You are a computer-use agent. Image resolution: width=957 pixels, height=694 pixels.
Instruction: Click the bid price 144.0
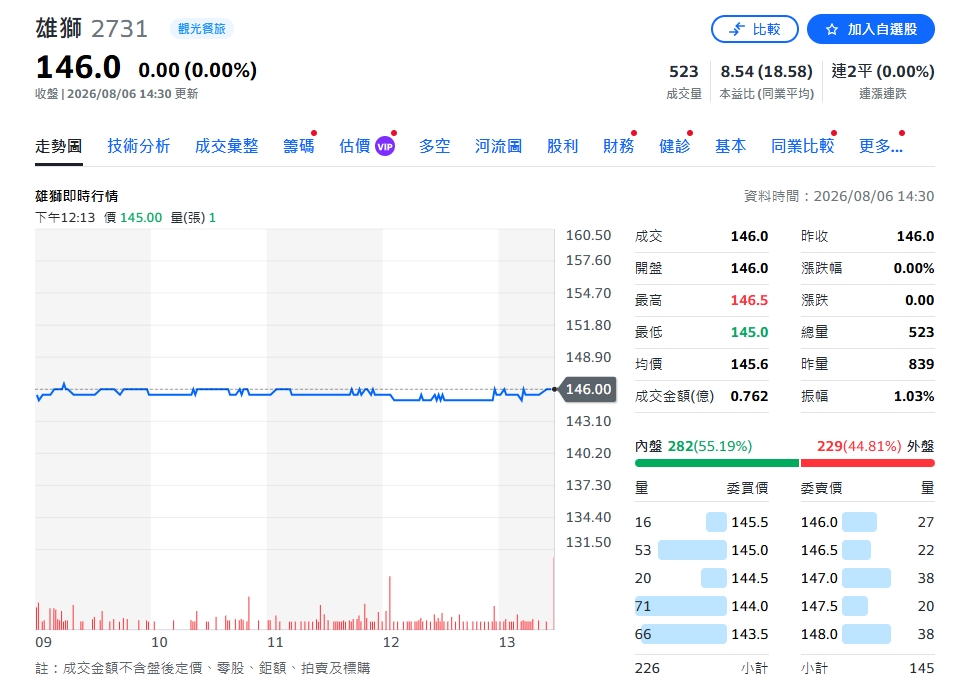coord(749,606)
